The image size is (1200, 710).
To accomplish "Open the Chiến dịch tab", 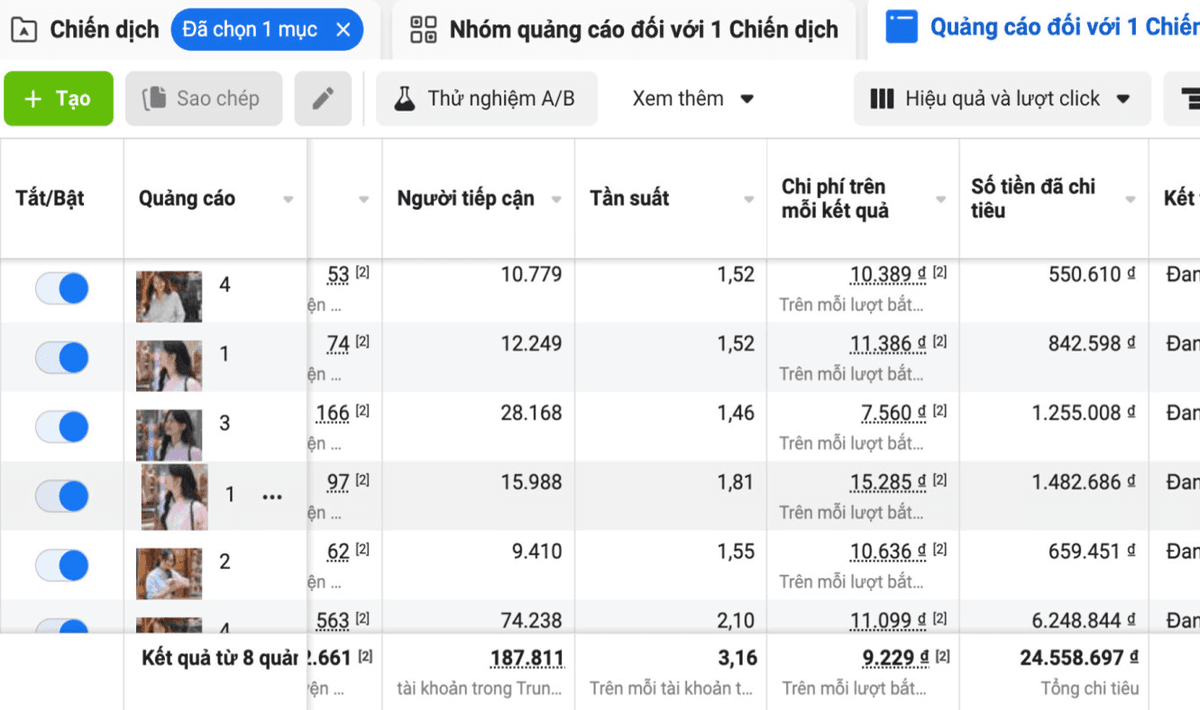I will [104, 30].
